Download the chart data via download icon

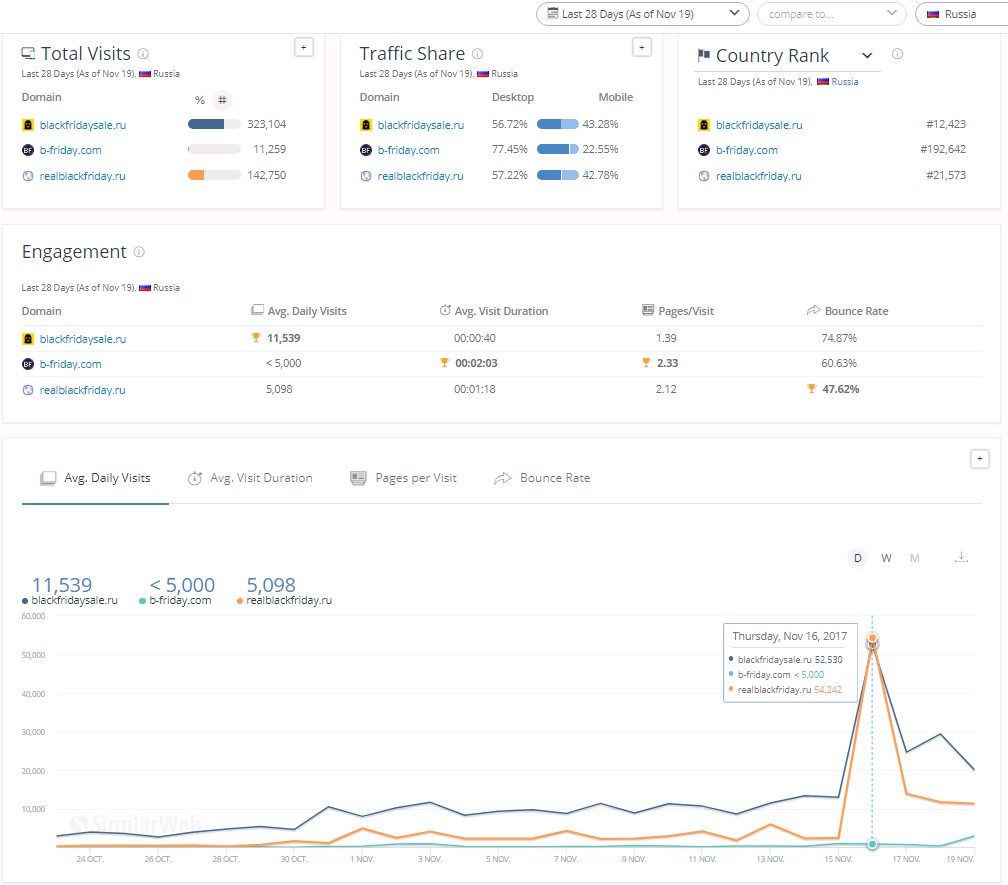[x=961, y=557]
